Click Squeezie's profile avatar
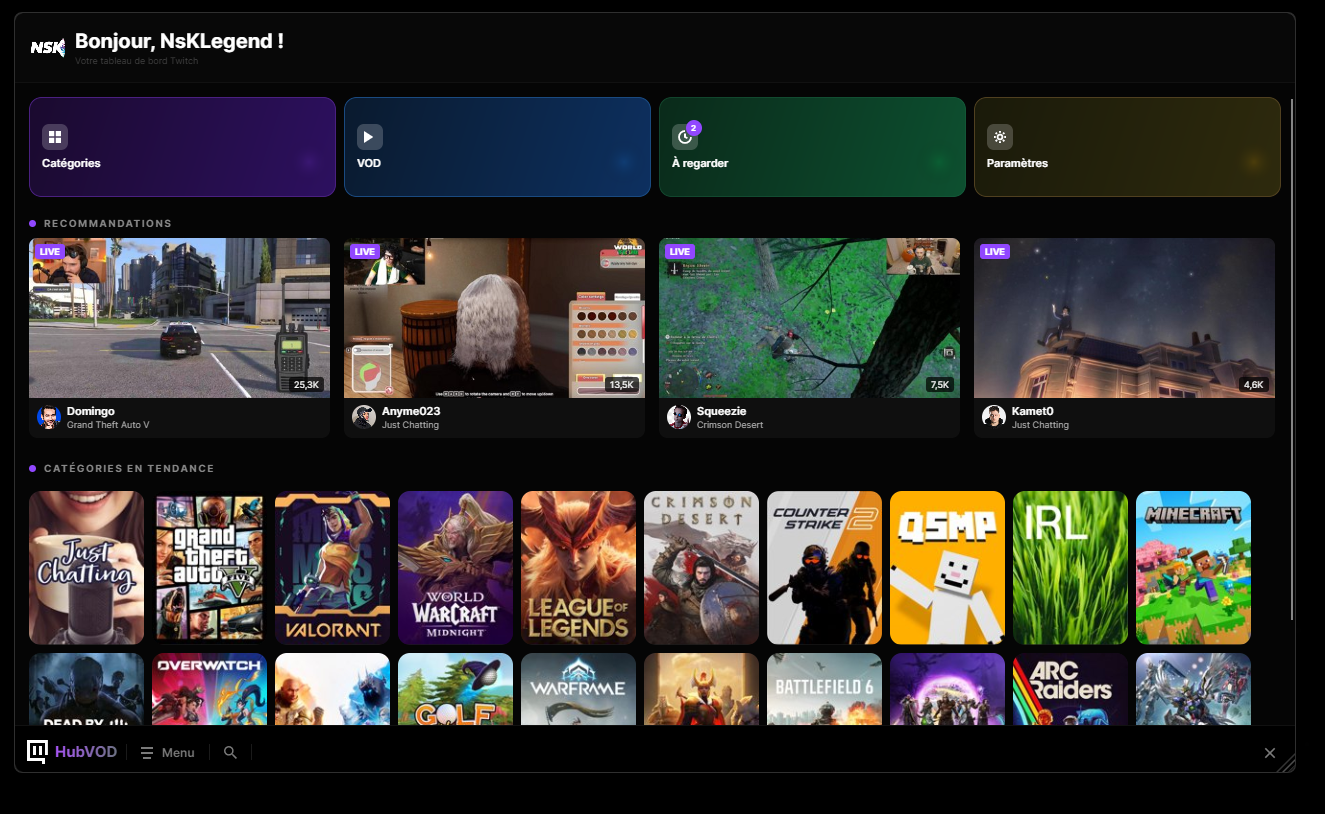The width and height of the screenshot is (1325, 814). point(678,417)
